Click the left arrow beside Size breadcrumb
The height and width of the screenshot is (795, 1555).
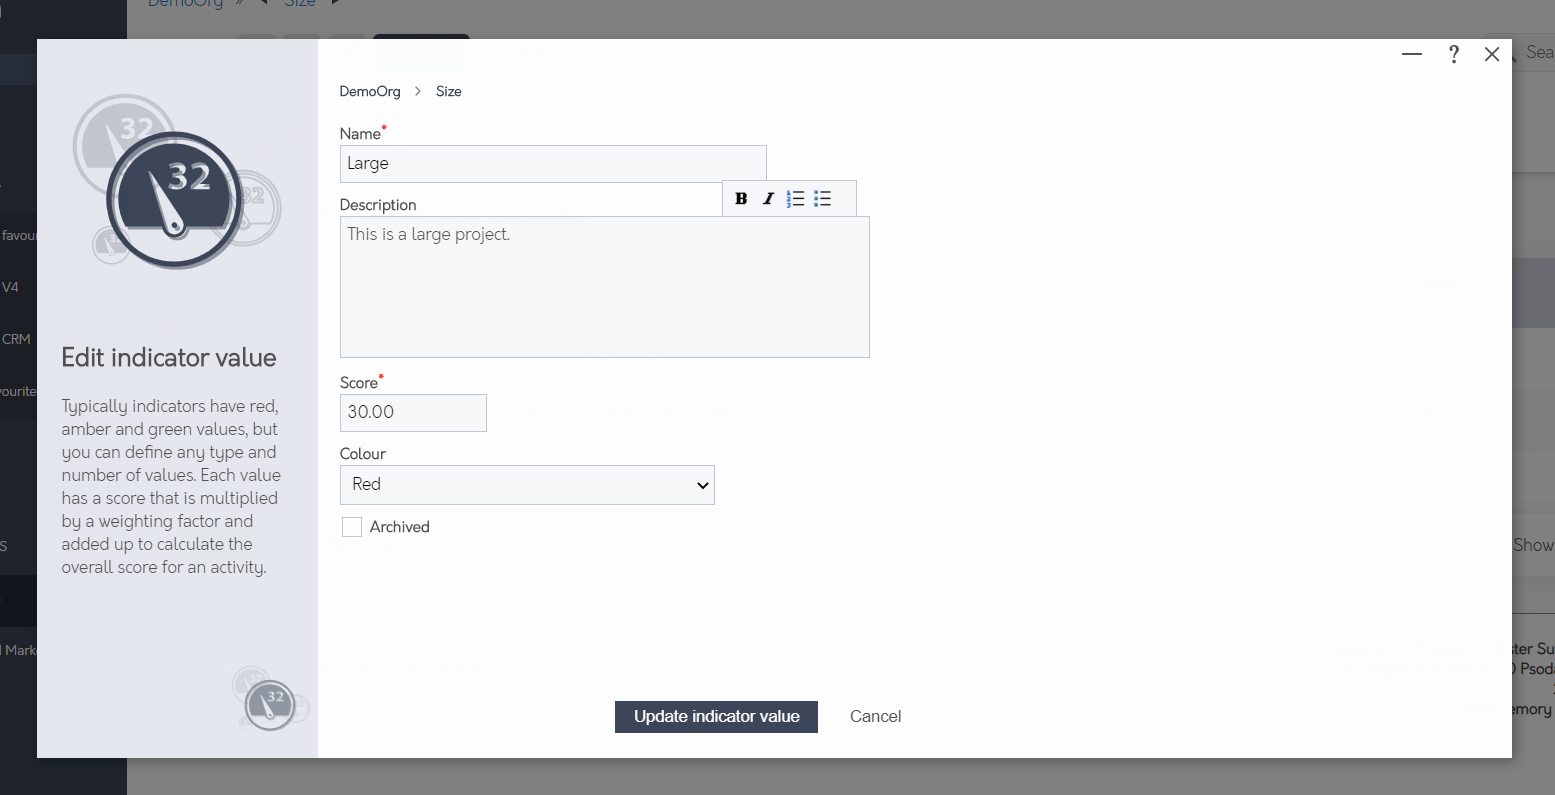[x=263, y=4]
